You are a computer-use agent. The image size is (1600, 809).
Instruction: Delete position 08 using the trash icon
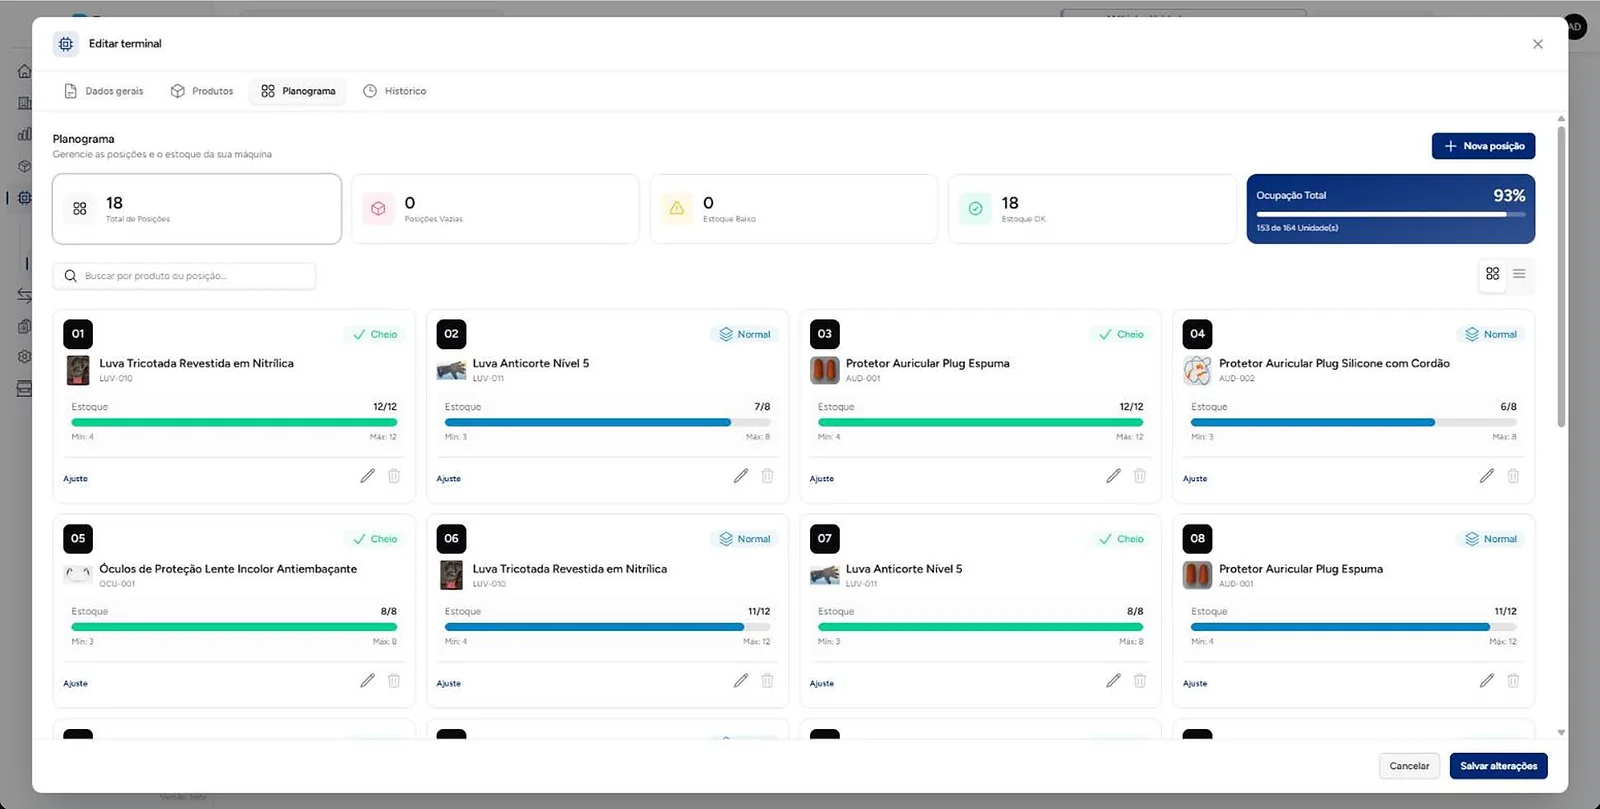(1513, 680)
